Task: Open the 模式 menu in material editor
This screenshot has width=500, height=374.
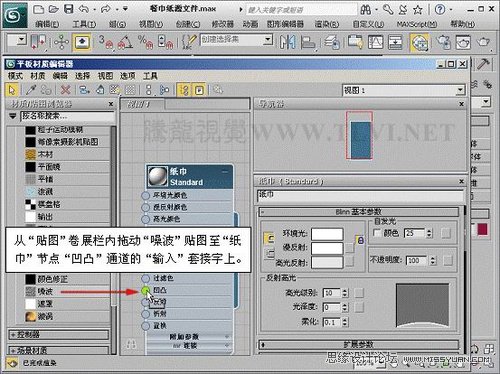Action: coord(15,76)
